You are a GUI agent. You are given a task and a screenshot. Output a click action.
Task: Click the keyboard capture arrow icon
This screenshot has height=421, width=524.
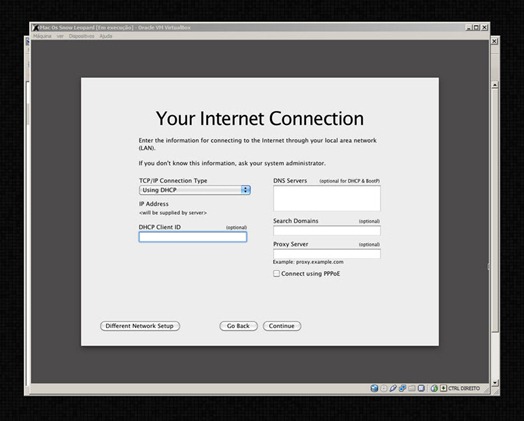click(443, 388)
